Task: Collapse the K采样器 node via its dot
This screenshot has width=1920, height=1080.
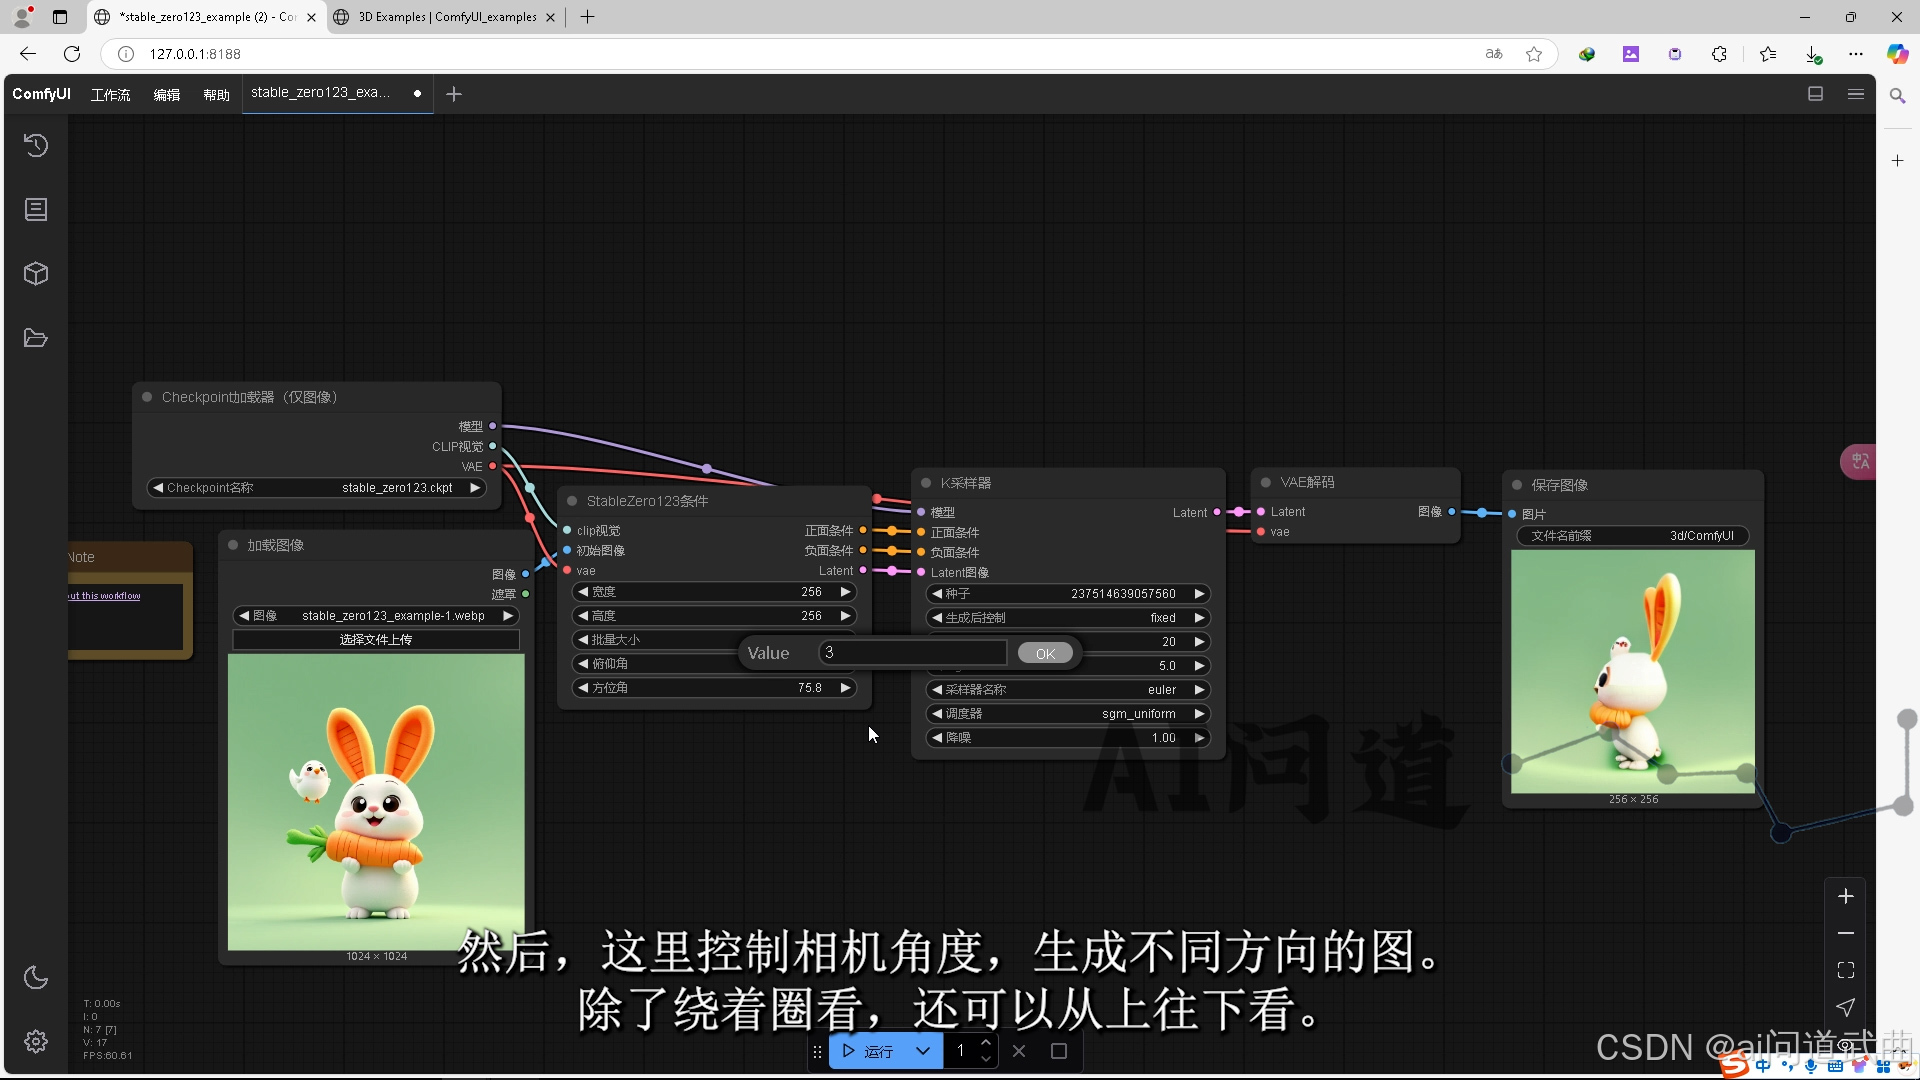Action: (x=926, y=483)
